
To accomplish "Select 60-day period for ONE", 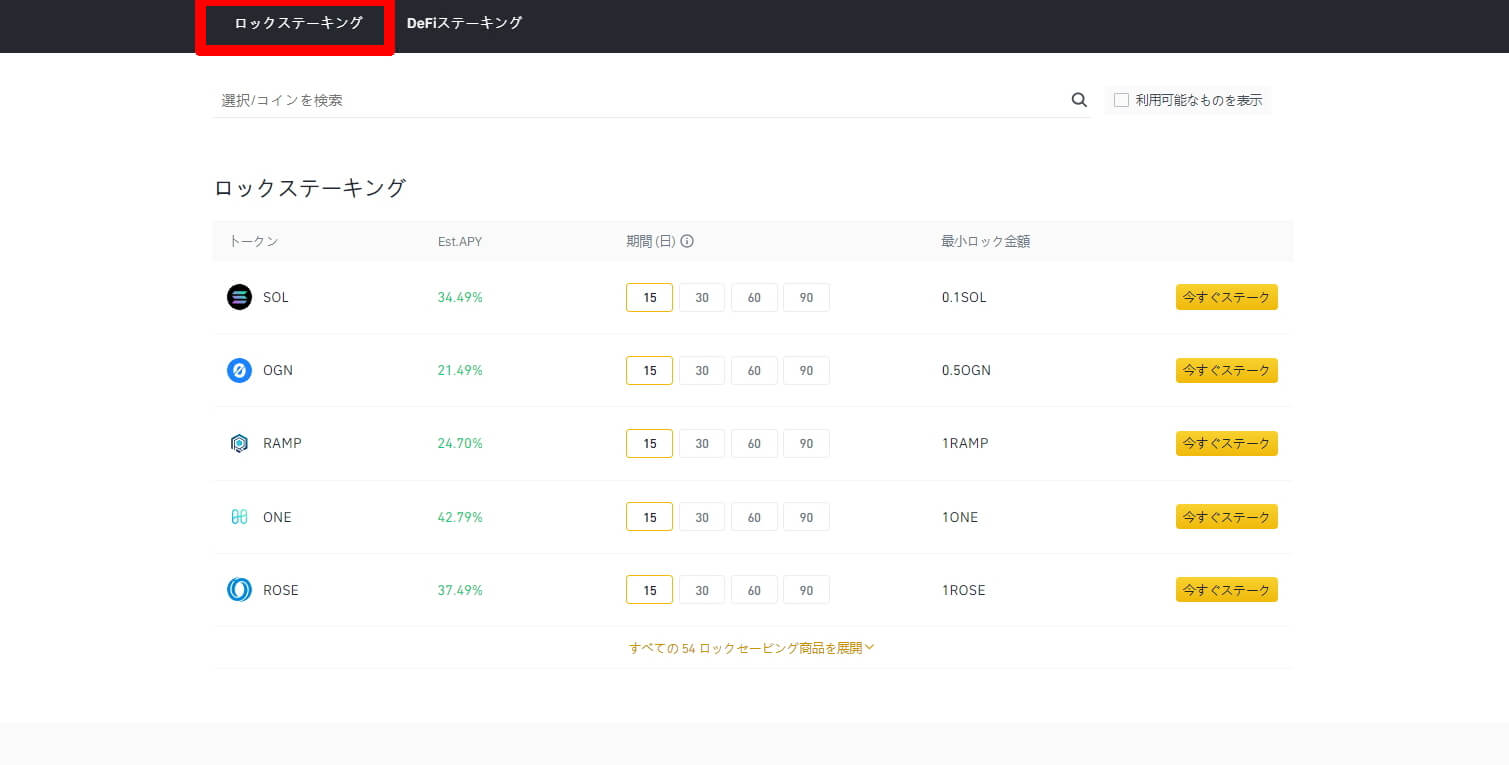I will (x=754, y=517).
